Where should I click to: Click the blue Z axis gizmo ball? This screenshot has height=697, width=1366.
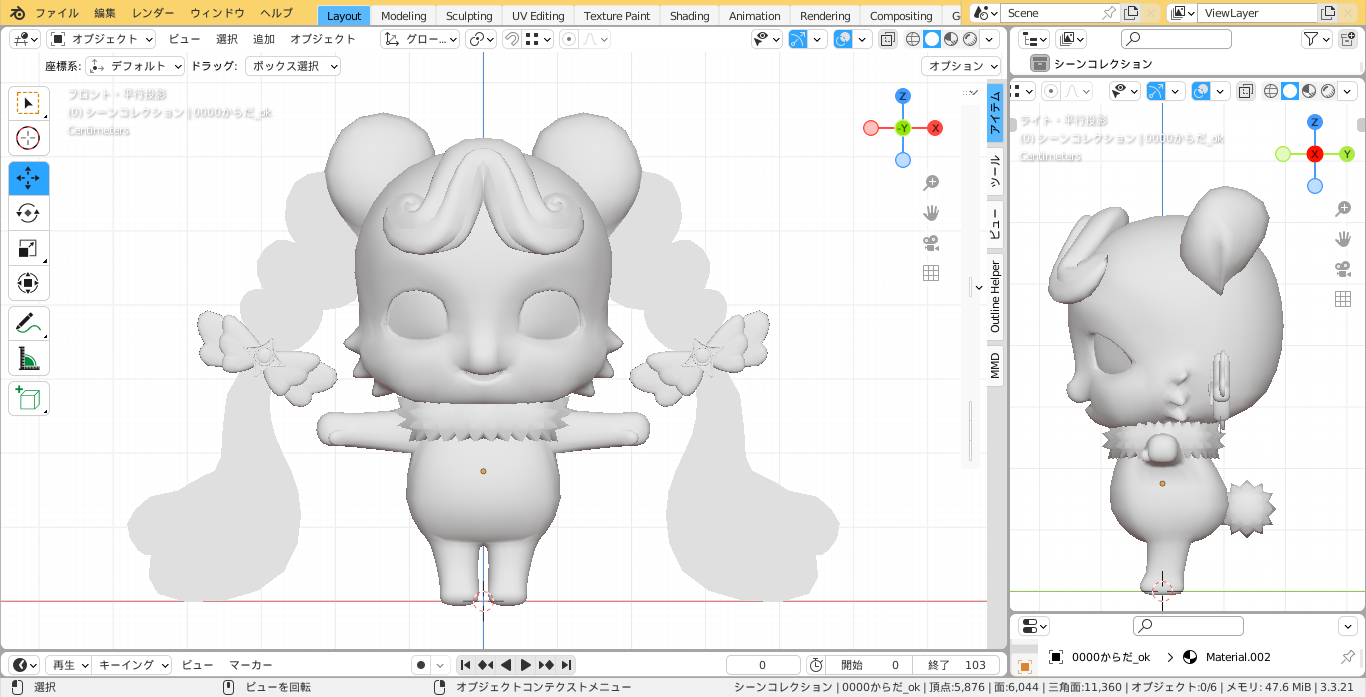(903, 96)
